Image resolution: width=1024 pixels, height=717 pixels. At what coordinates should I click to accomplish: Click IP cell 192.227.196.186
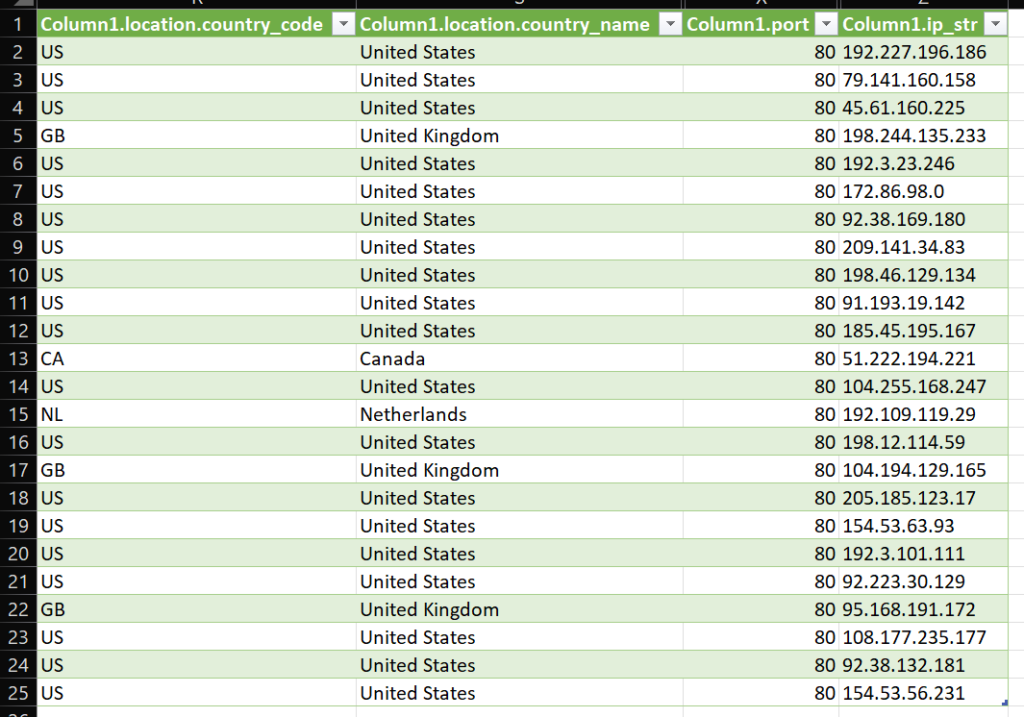click(923, 52)
